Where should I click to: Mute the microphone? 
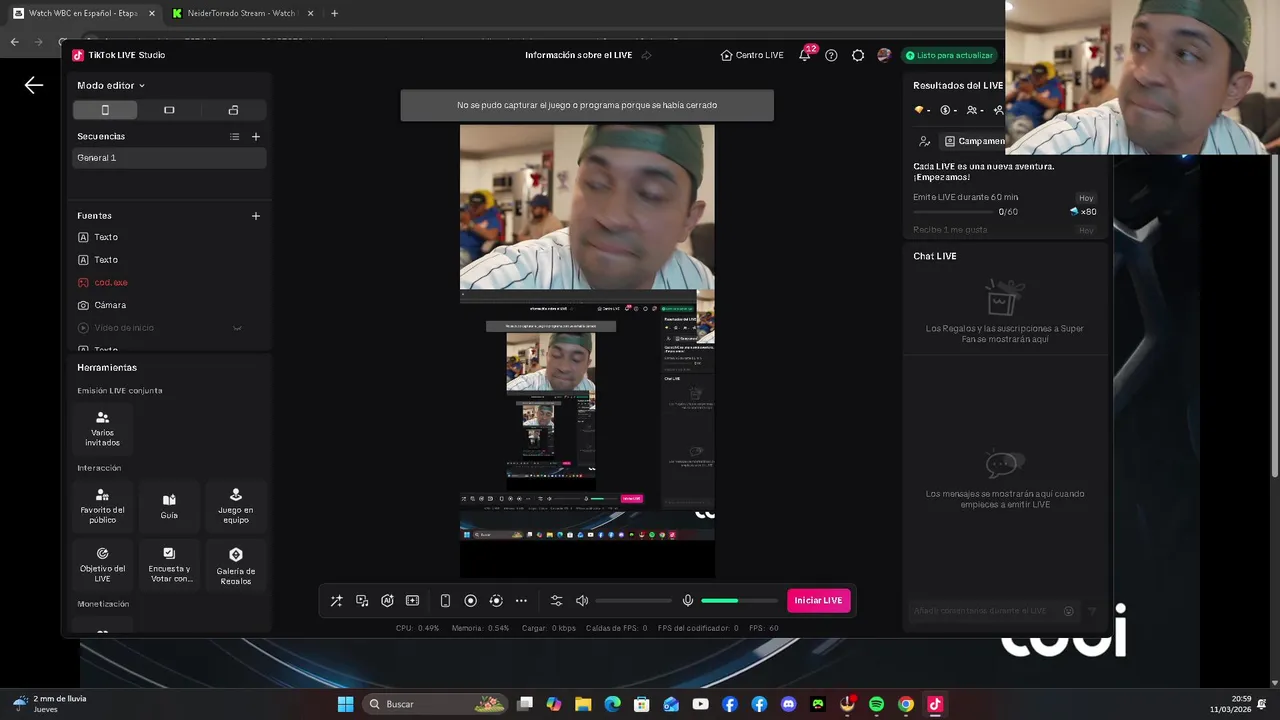coord(688,601)
